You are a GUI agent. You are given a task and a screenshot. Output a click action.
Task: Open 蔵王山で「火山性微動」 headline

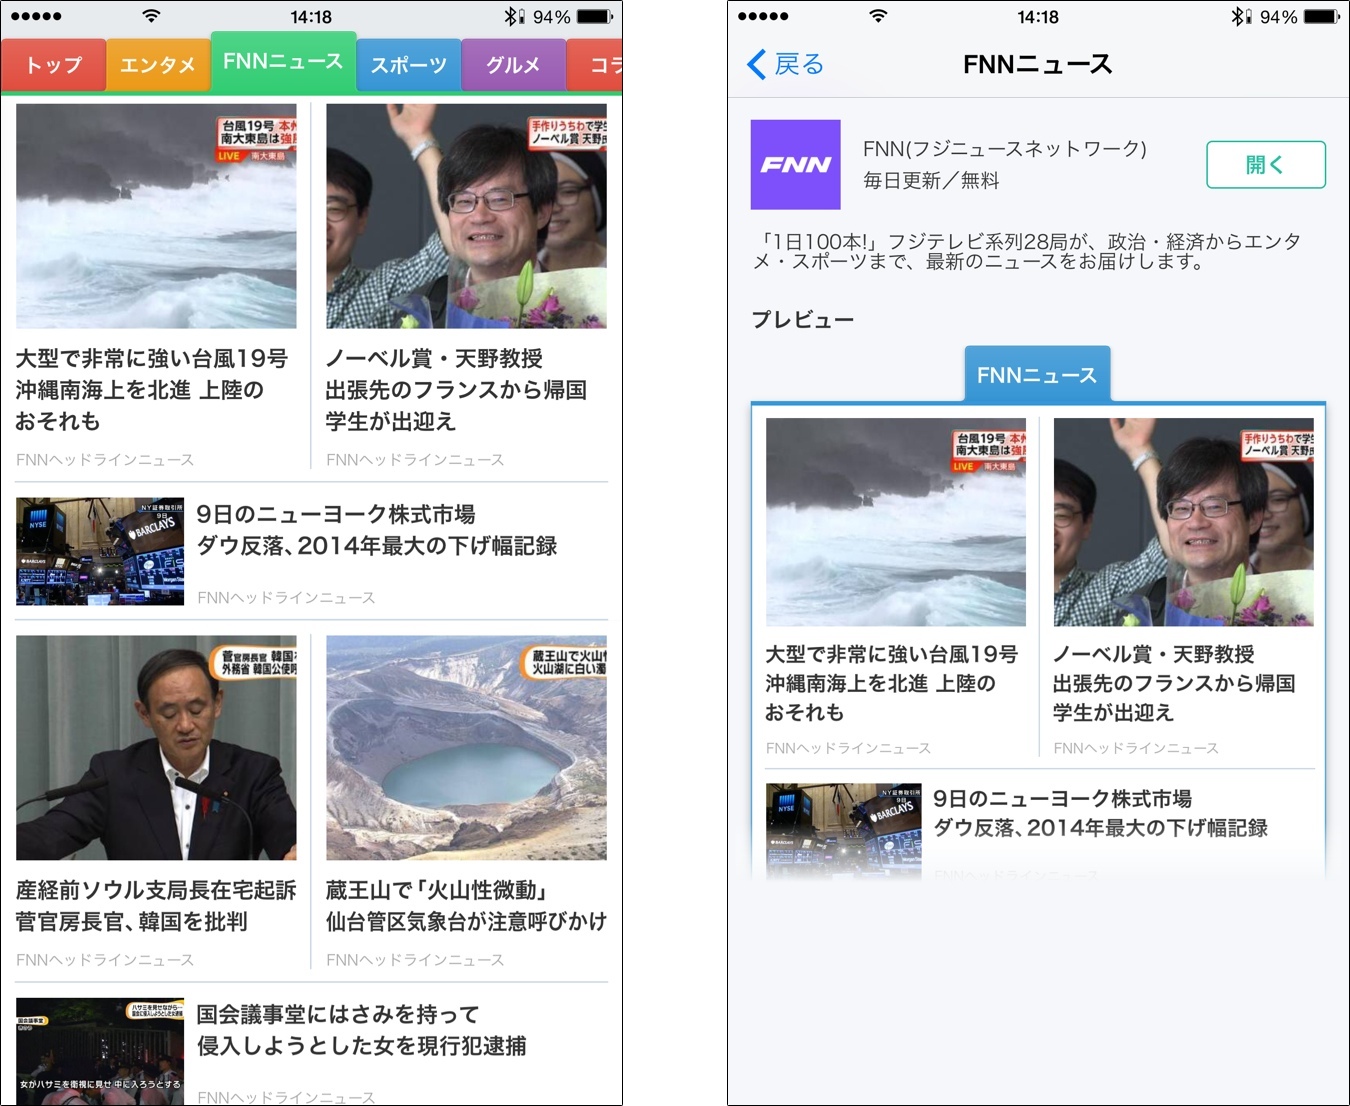point(466,906)
